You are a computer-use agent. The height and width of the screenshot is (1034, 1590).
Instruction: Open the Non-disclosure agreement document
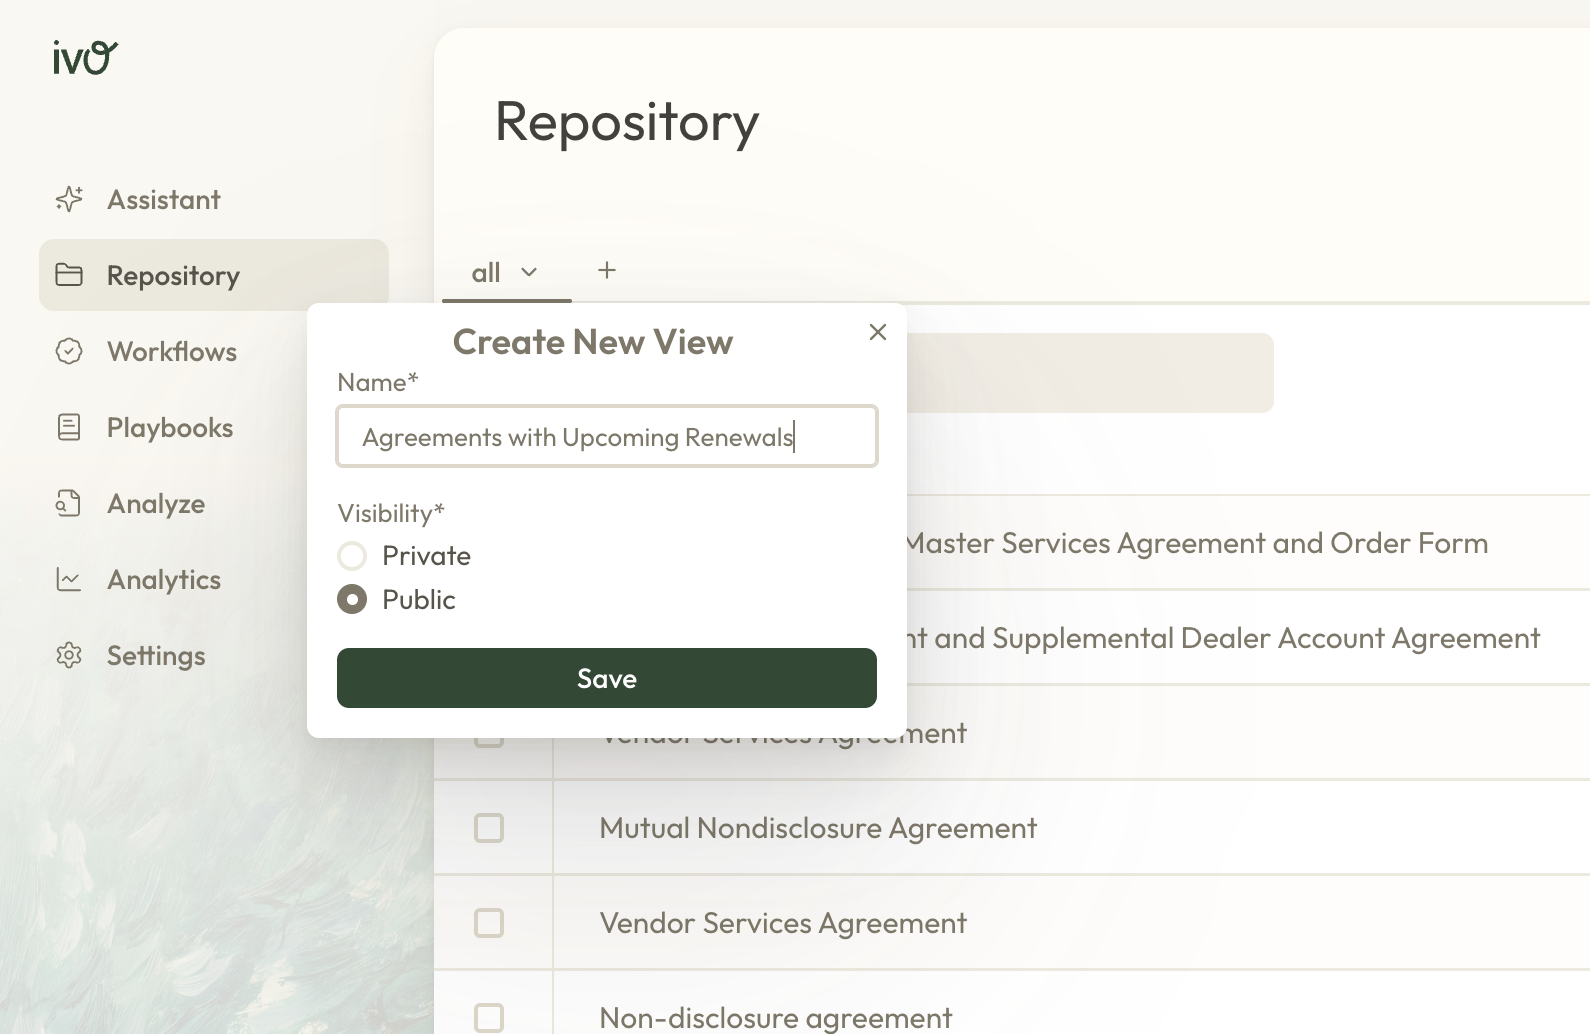click(x=775, y=1018)
